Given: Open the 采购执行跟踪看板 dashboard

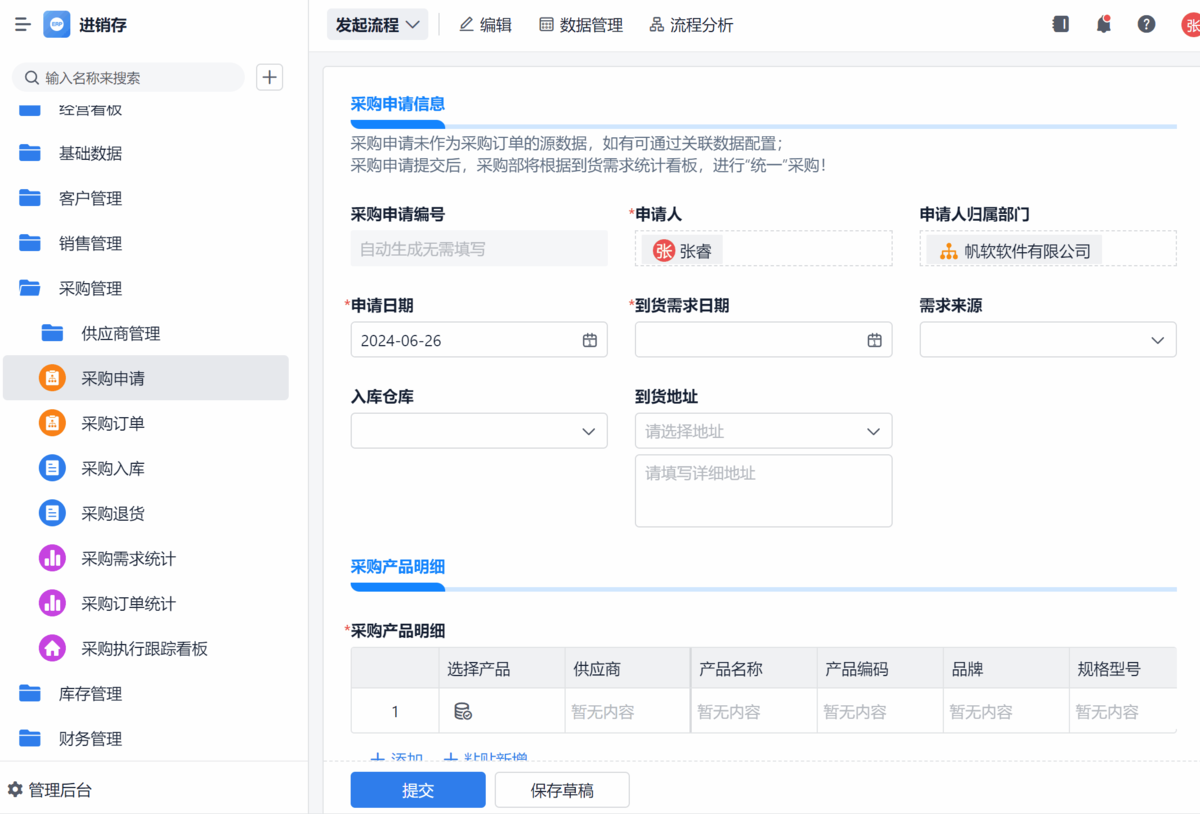Looking at the screenshot, I should (x=144, y=648).
